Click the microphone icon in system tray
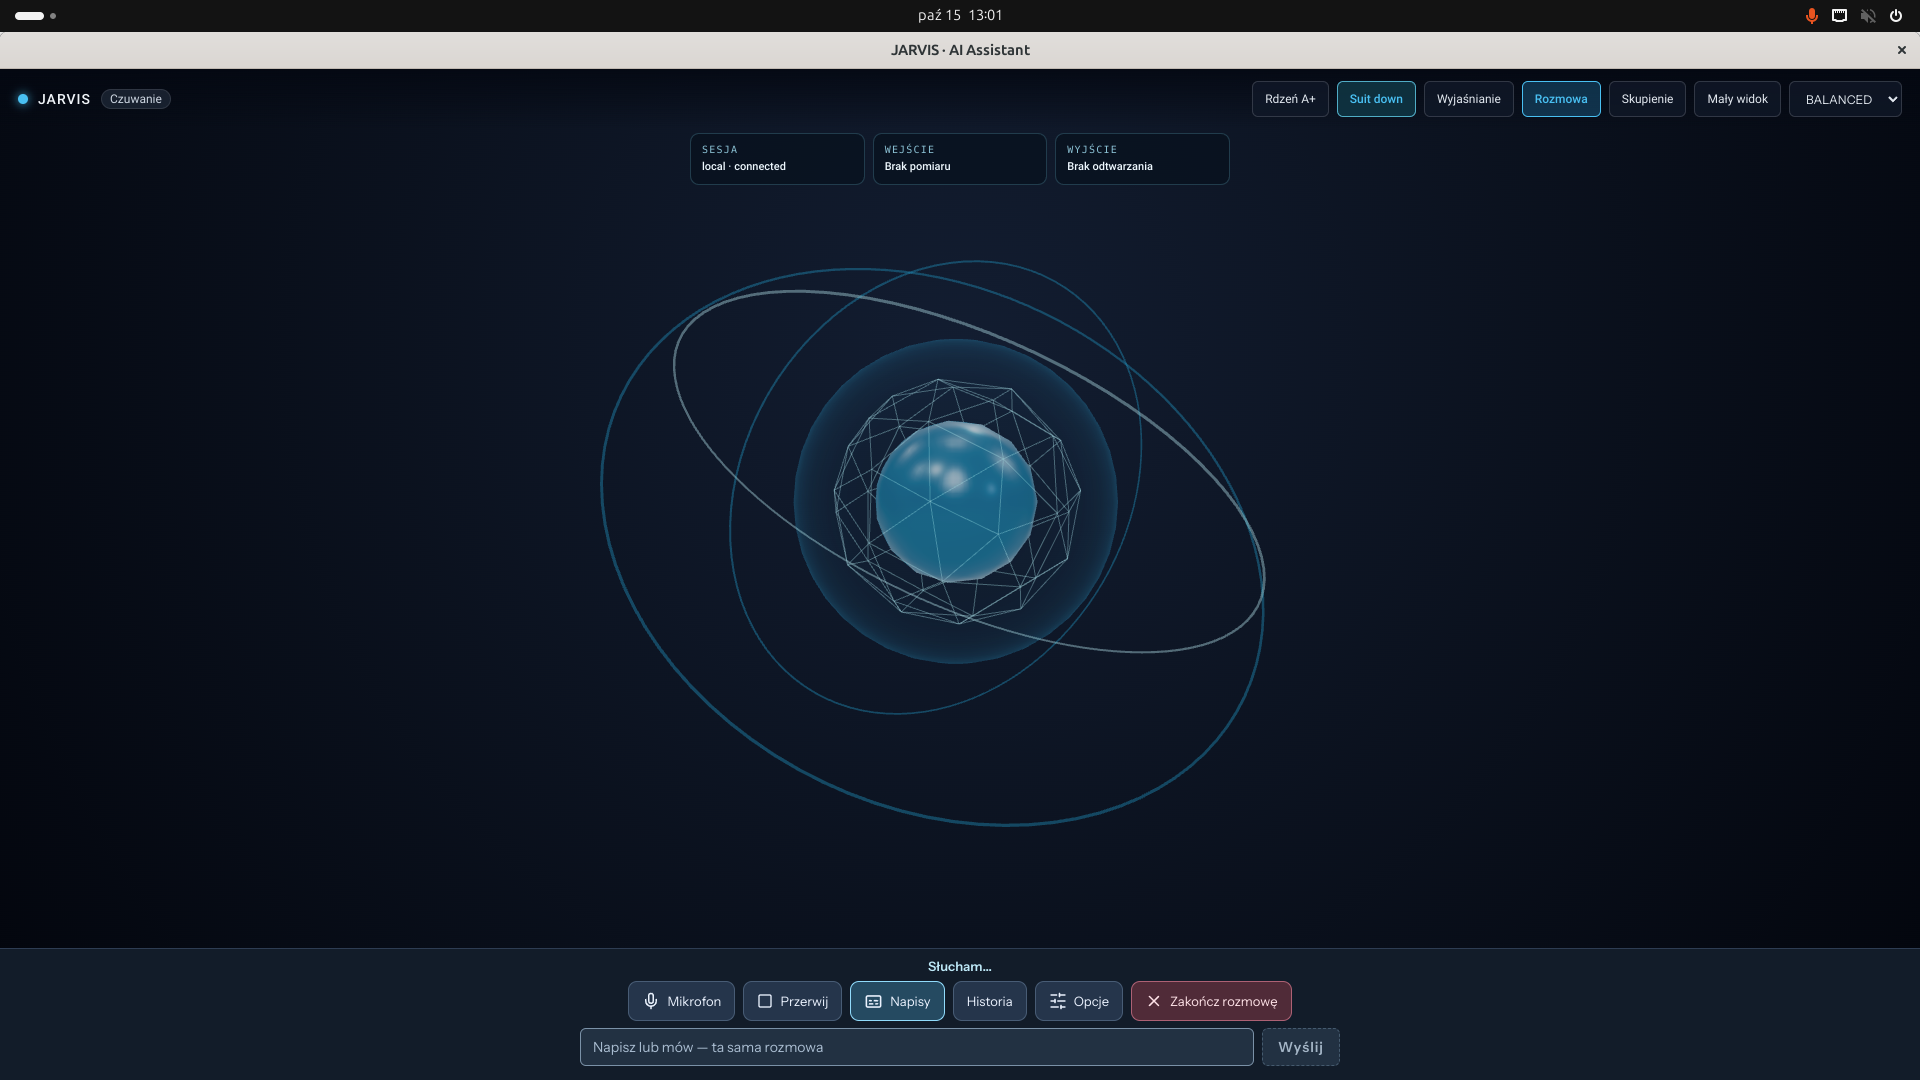1920x1080 pixels. point(1811,16)
